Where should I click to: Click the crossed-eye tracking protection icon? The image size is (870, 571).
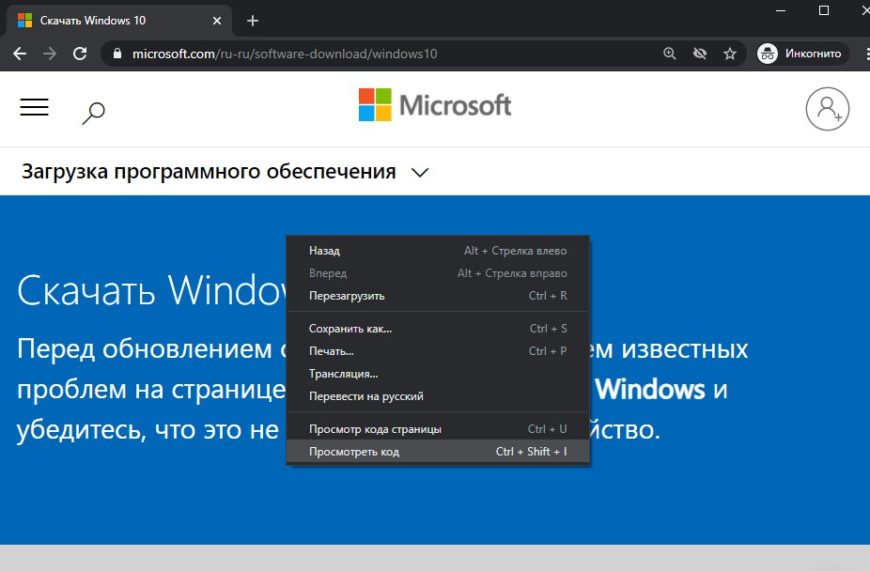pos(700,53)
